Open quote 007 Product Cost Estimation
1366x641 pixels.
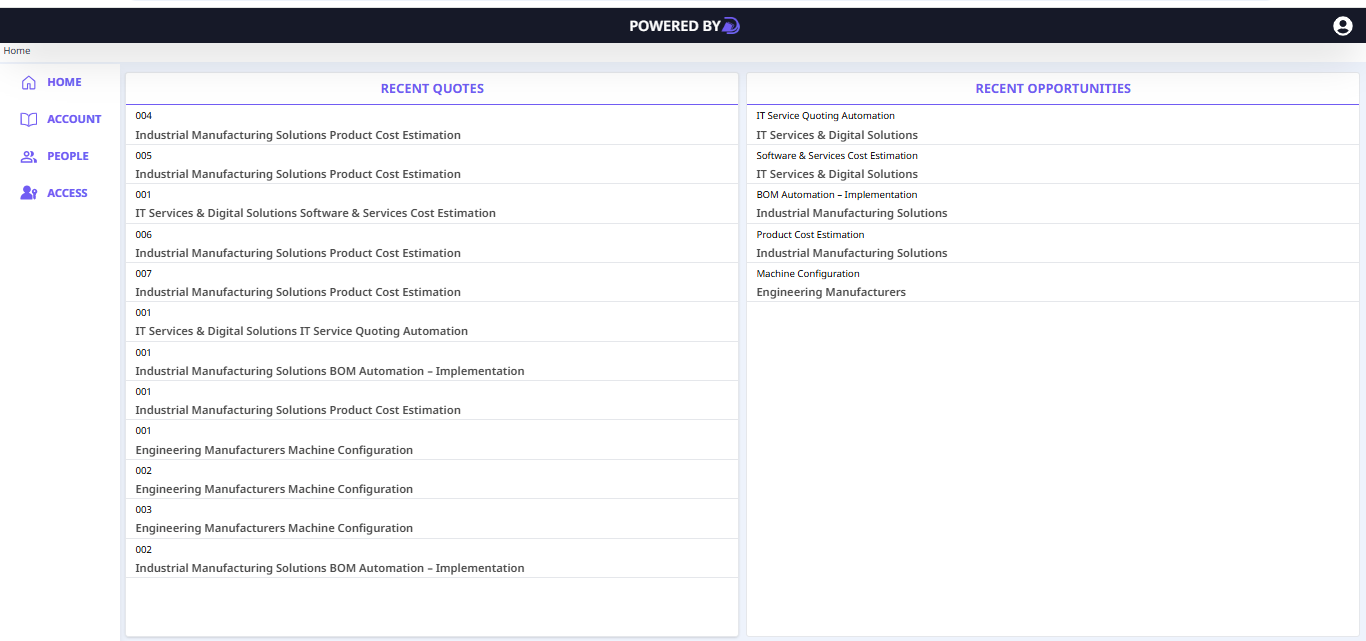tap(298, 292)
